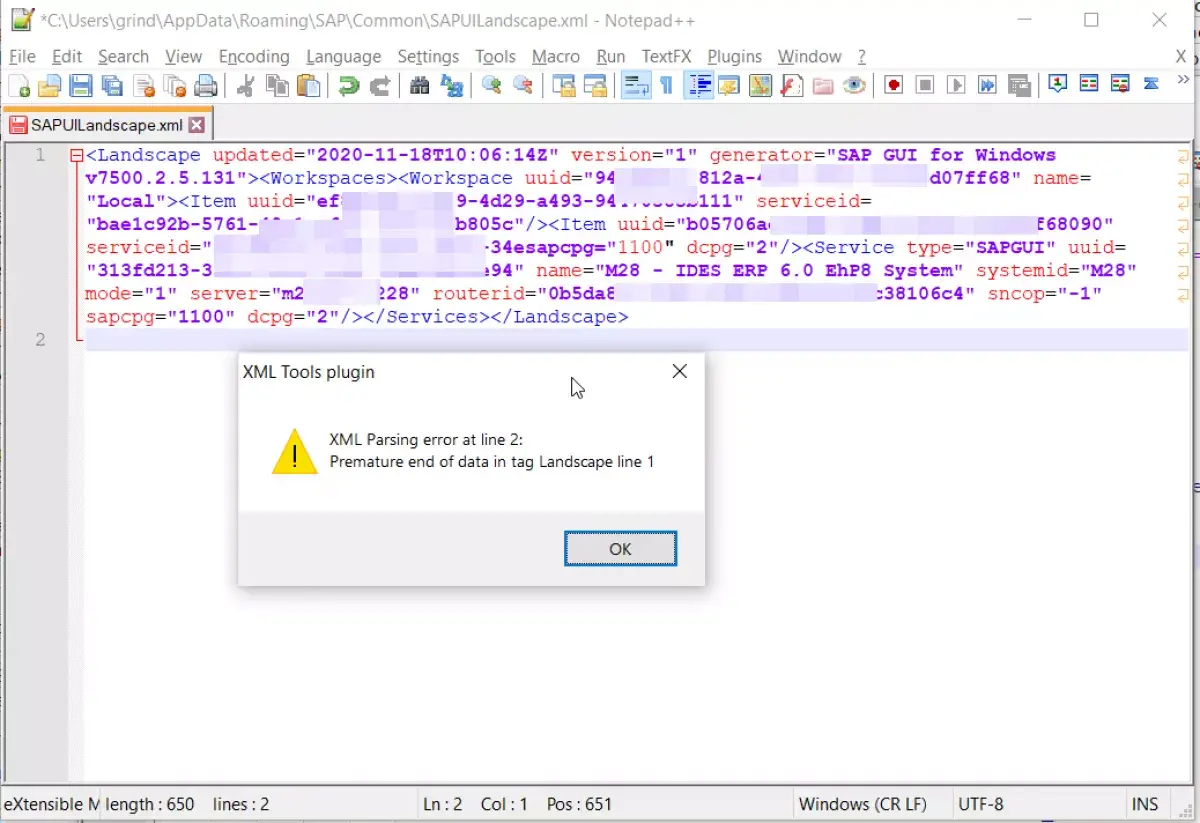The height and width of the screenshot is (823, 1200).
Task: Click the green Undo arrow
Action: click(x=348, y=86)
